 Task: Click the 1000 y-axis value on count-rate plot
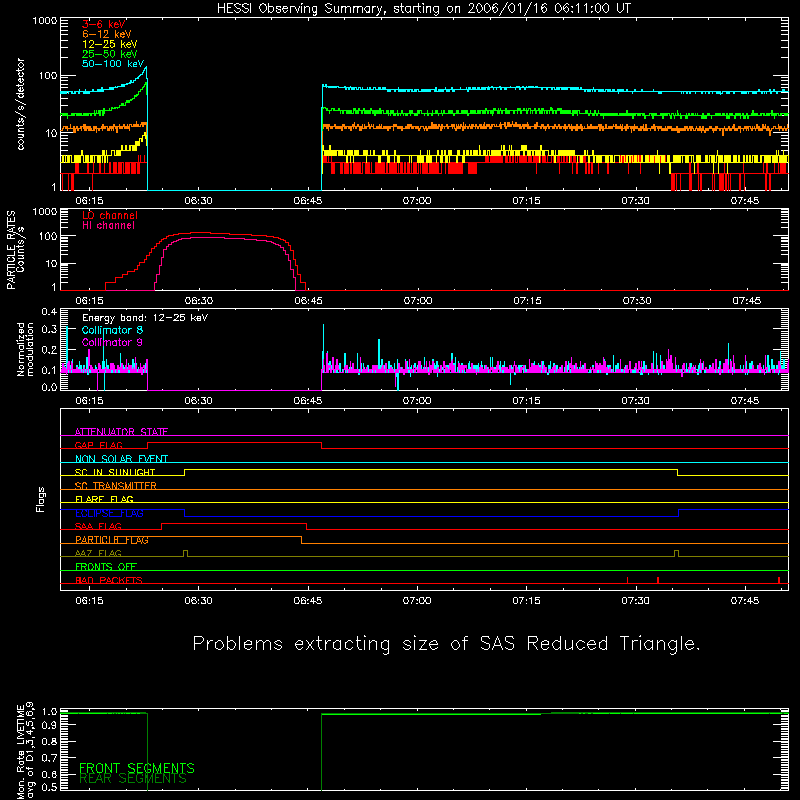pyautogui.click(x=45, y=21)
